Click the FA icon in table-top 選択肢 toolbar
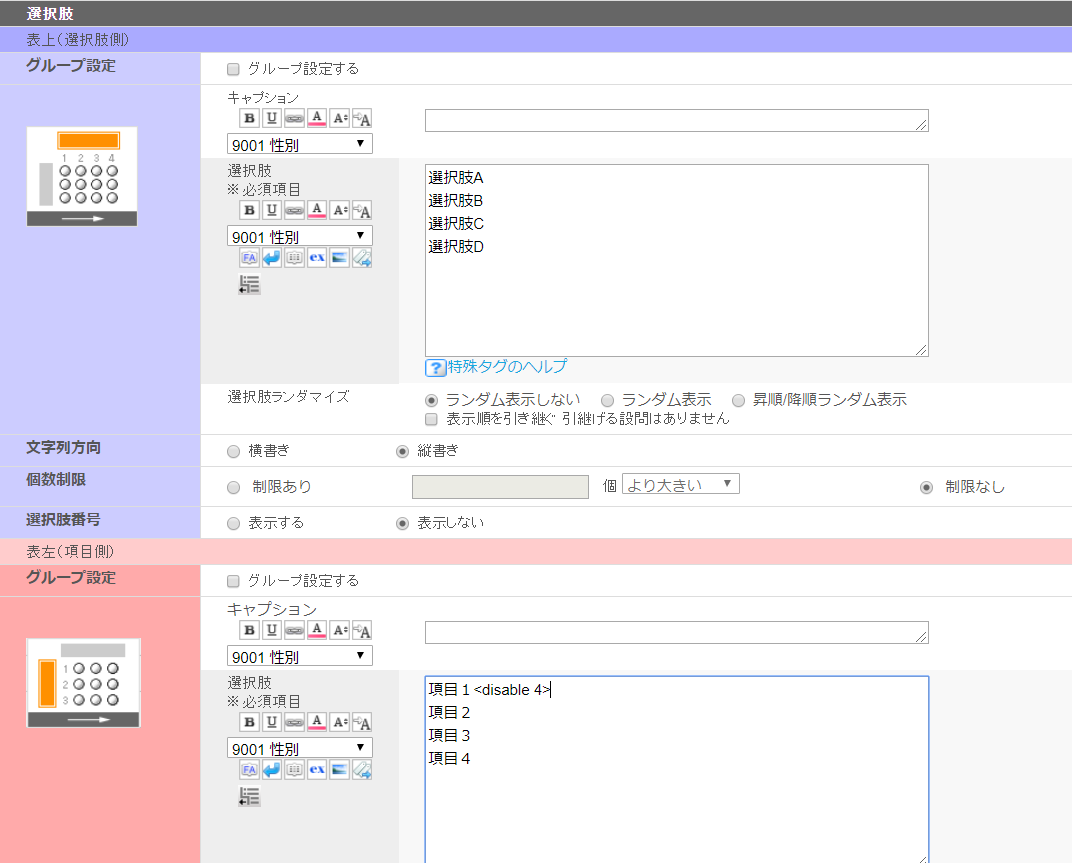 pos(249,258)
